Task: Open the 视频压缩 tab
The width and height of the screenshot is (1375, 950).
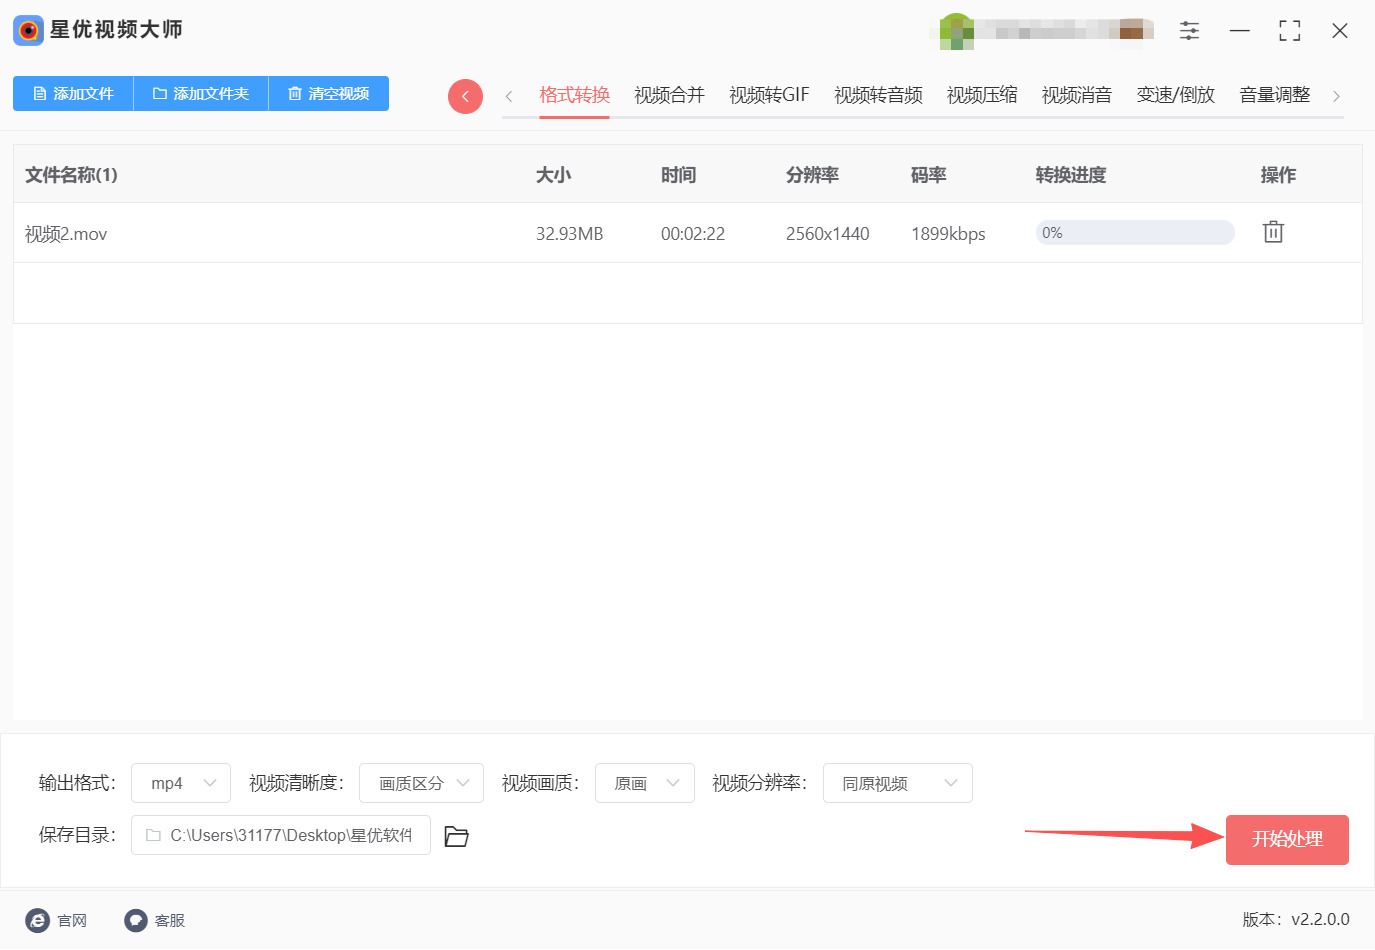Action: 981,95
